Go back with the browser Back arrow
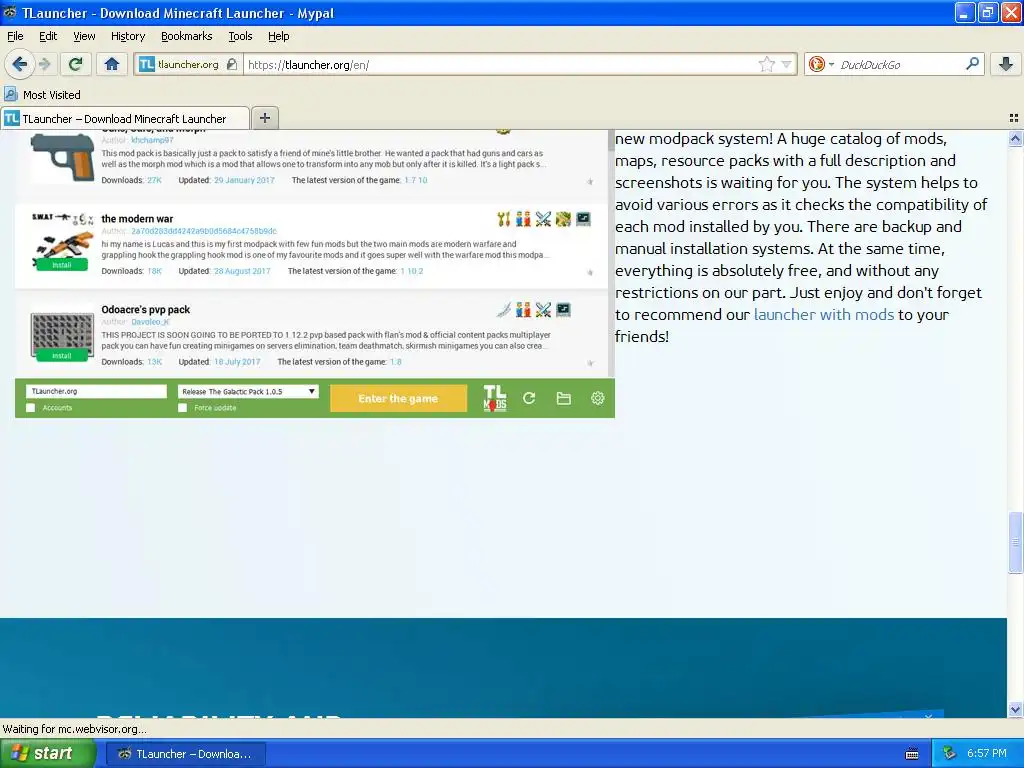The image size is (1024, 768). [x=19, y=64]
